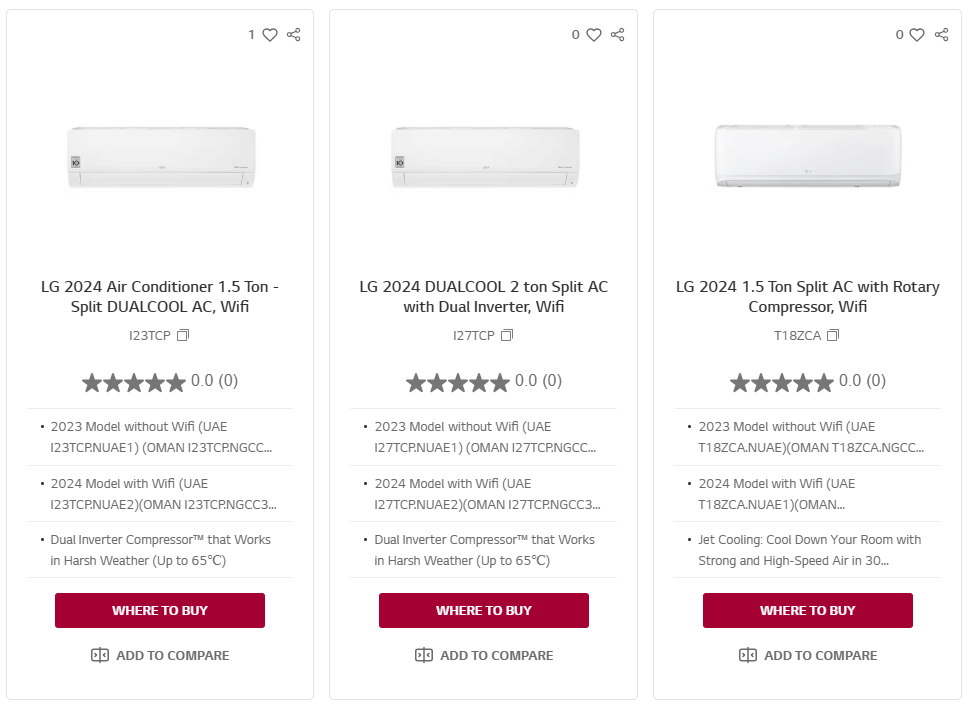Favorite the I27TCP DUALCOOL 2 ton AC
970x706 pixels.
click(x=594, y=35)
